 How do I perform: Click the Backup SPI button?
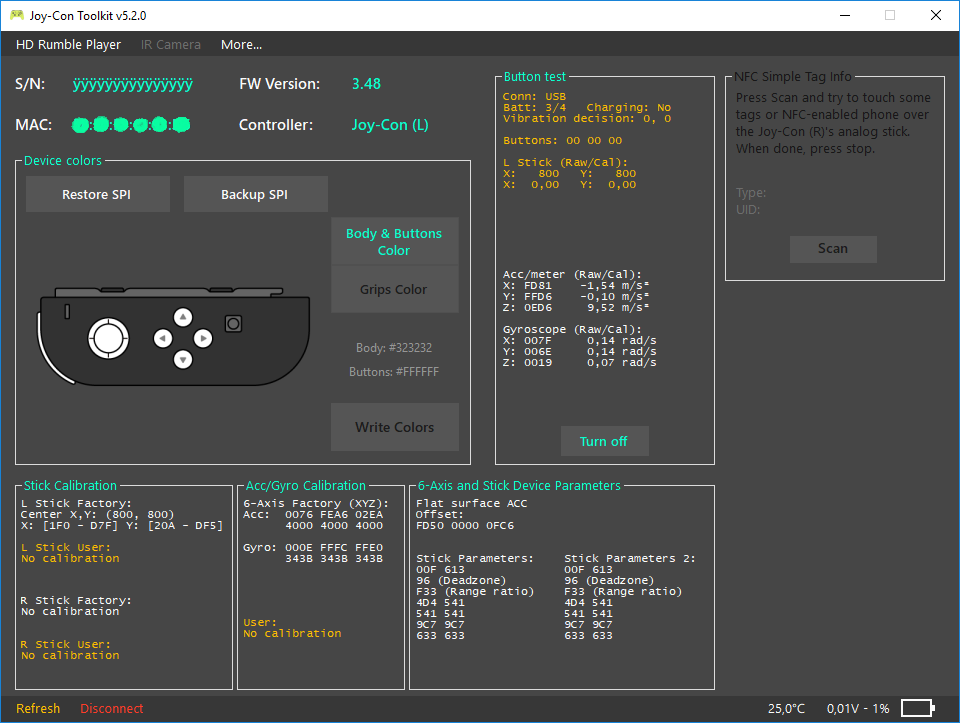[255, 194]
